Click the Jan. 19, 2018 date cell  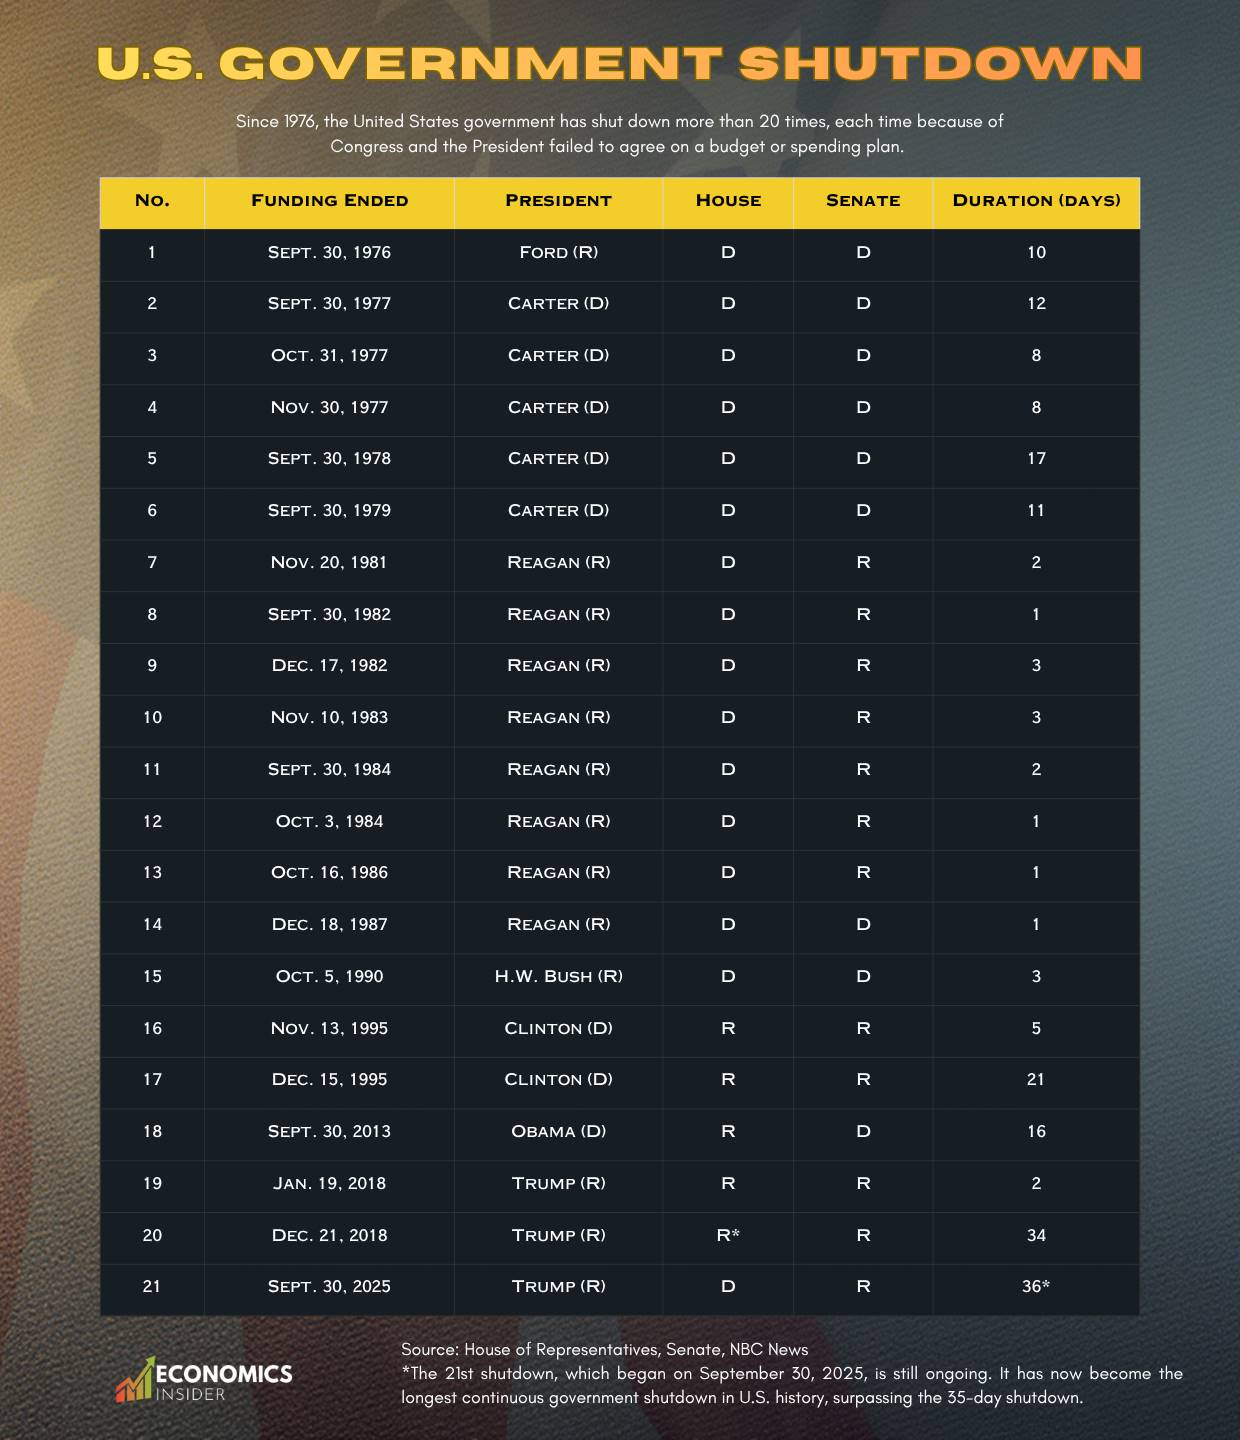(329, 1184)
